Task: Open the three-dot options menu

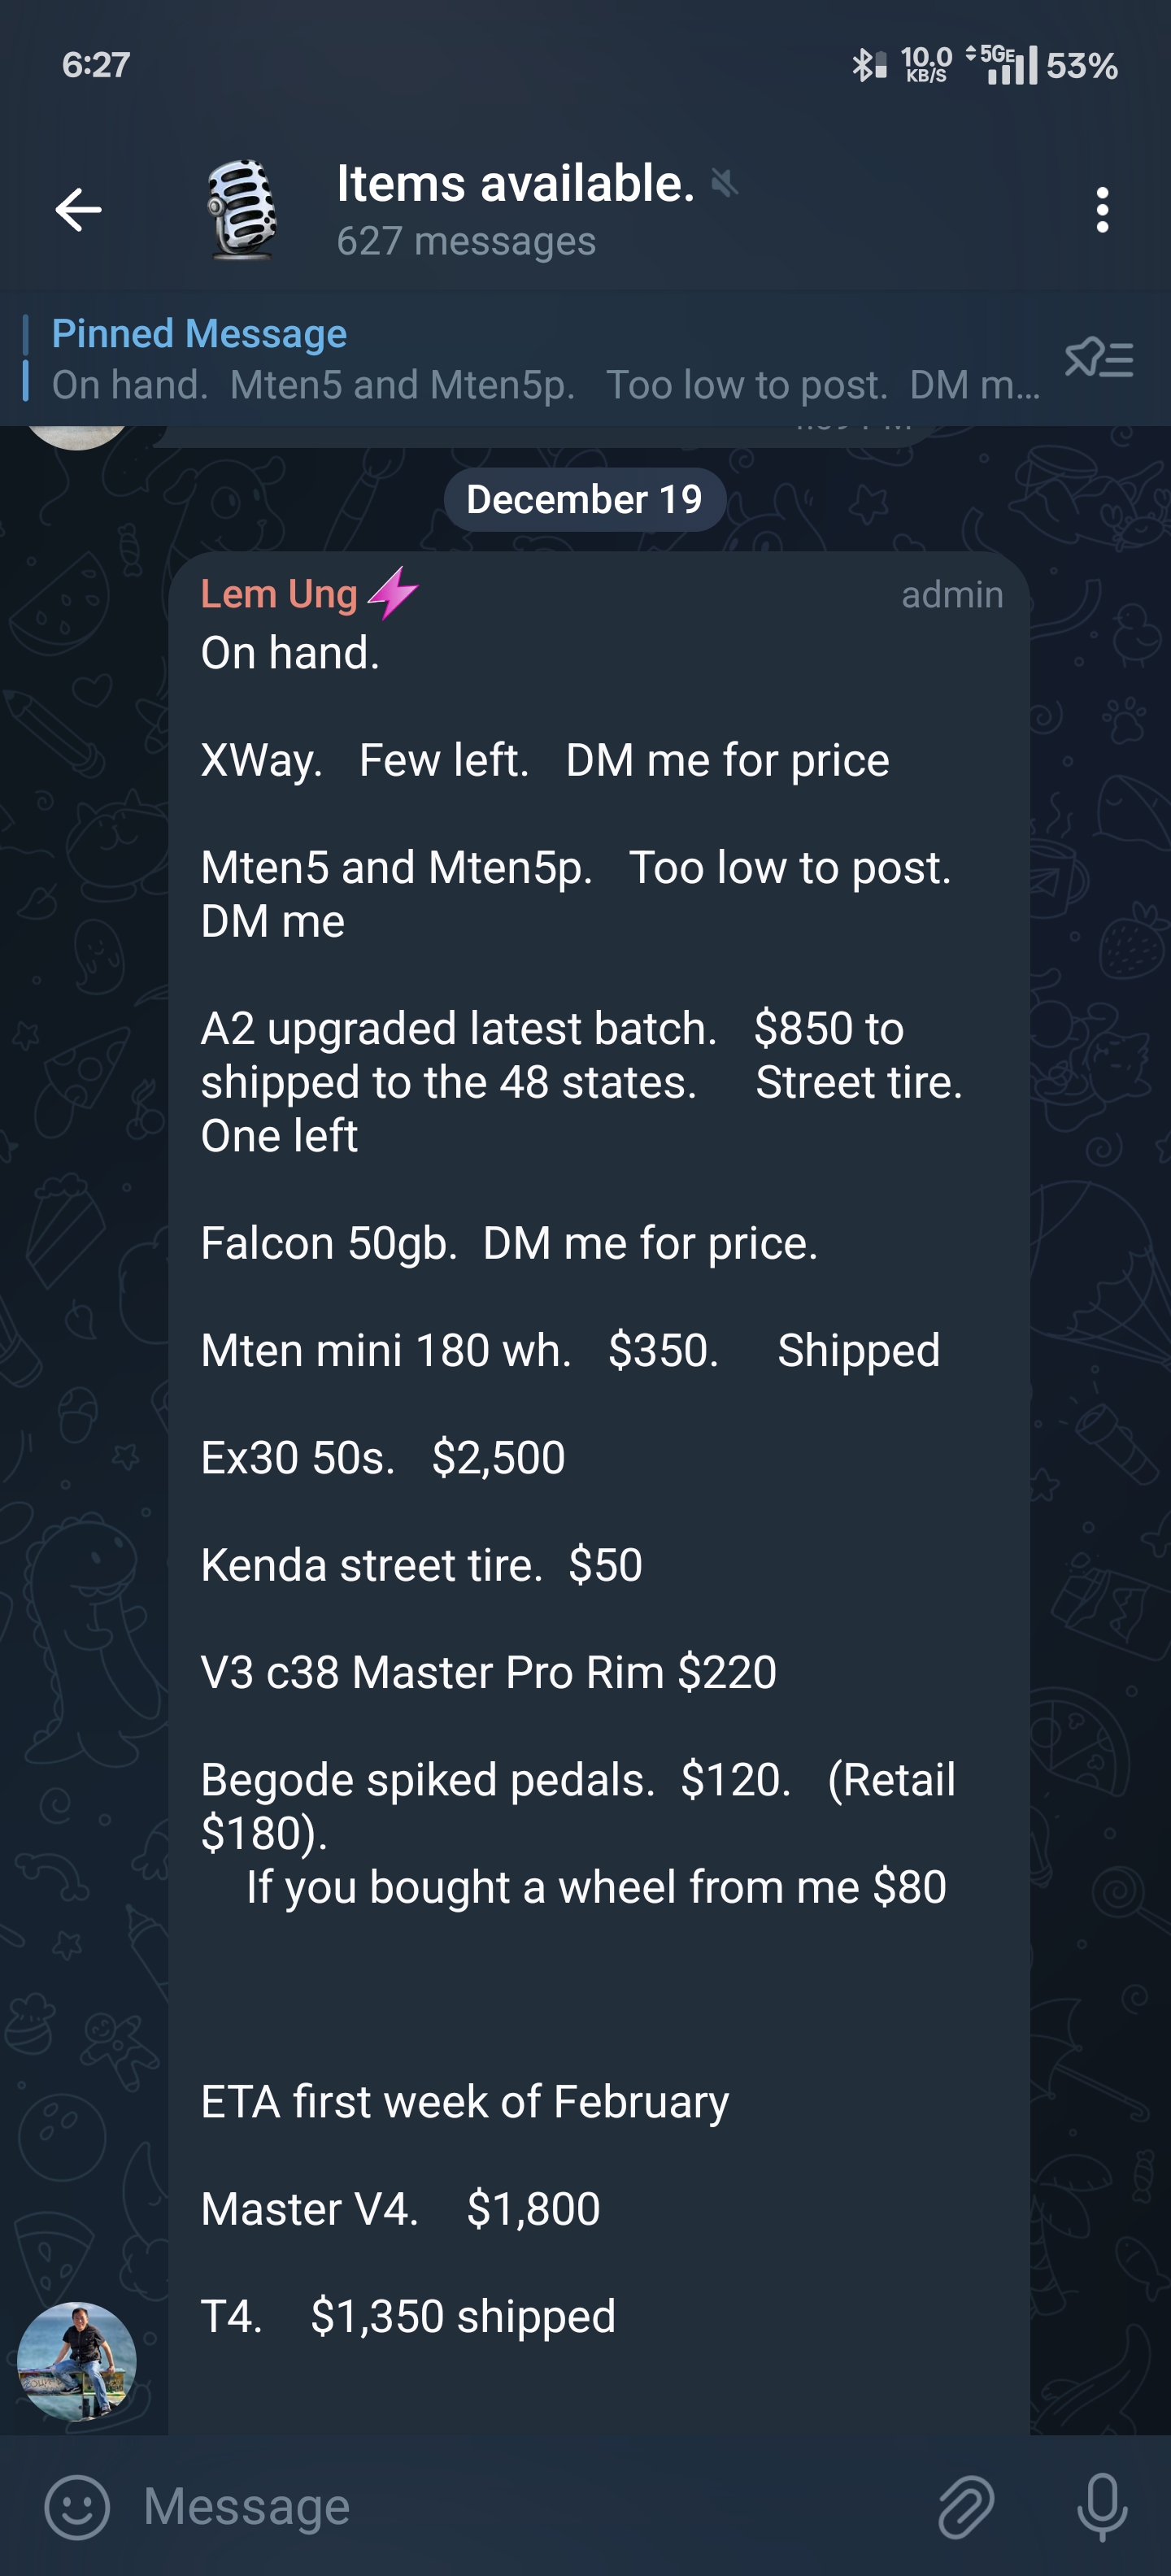Action: tap(1102, 210)
